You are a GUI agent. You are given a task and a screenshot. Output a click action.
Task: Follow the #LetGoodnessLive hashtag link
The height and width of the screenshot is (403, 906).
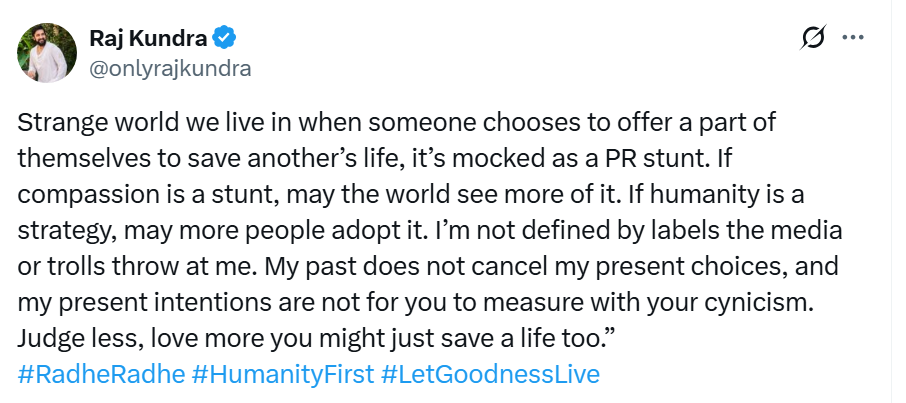[x=491, y=375]
